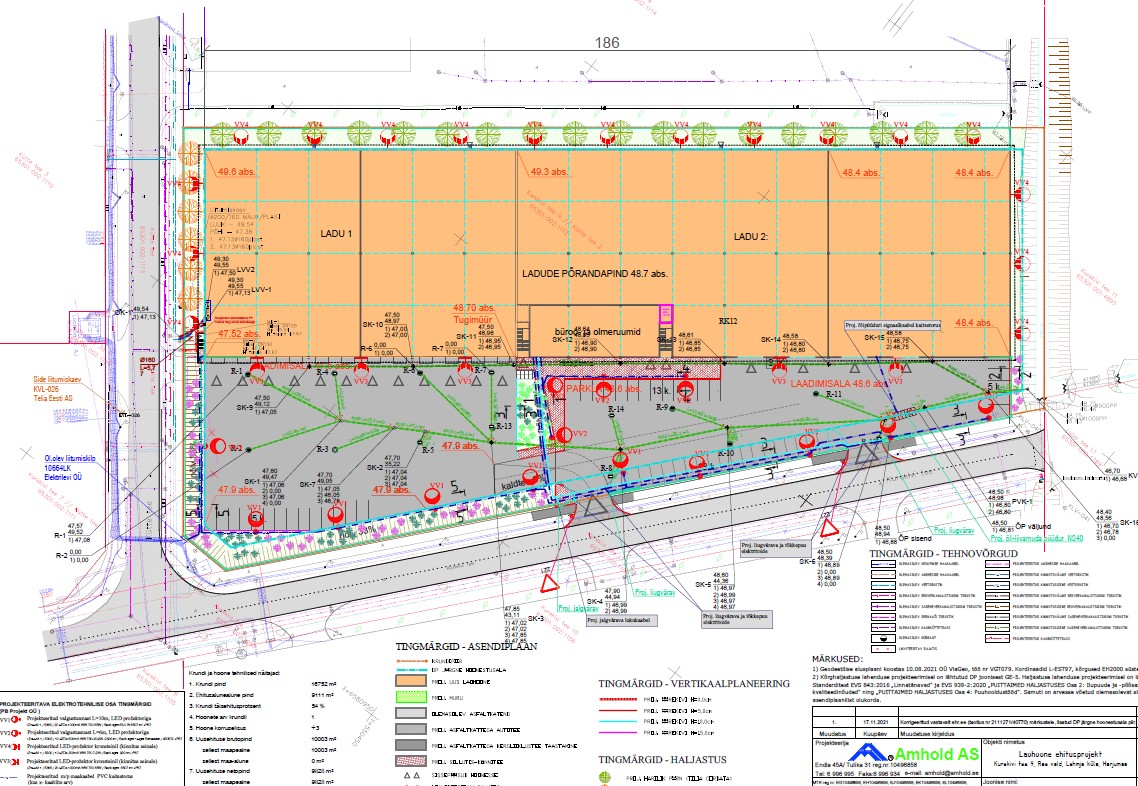
Task: Click the '49.6 abs.' elevation label
Action: pyautogui.click(x=237, y=173)
